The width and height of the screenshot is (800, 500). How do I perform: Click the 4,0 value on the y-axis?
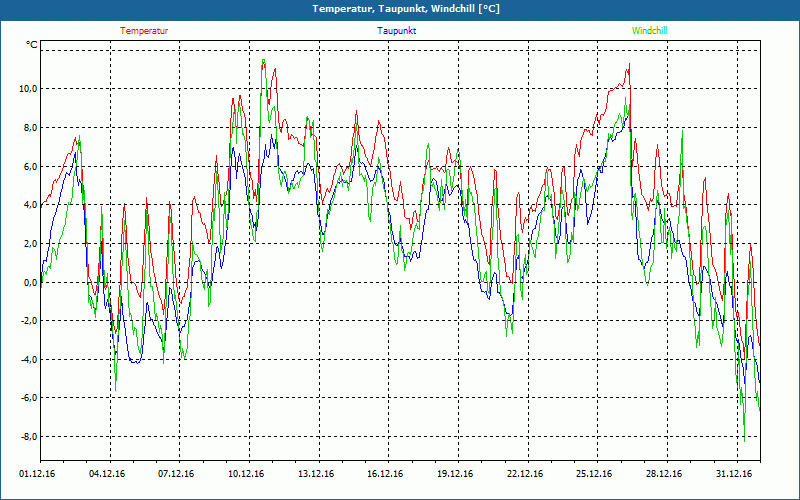click(31, 205)
